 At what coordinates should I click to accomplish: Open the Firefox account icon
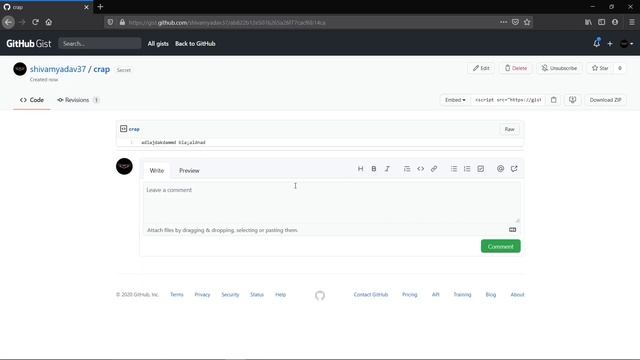[615, 22]
